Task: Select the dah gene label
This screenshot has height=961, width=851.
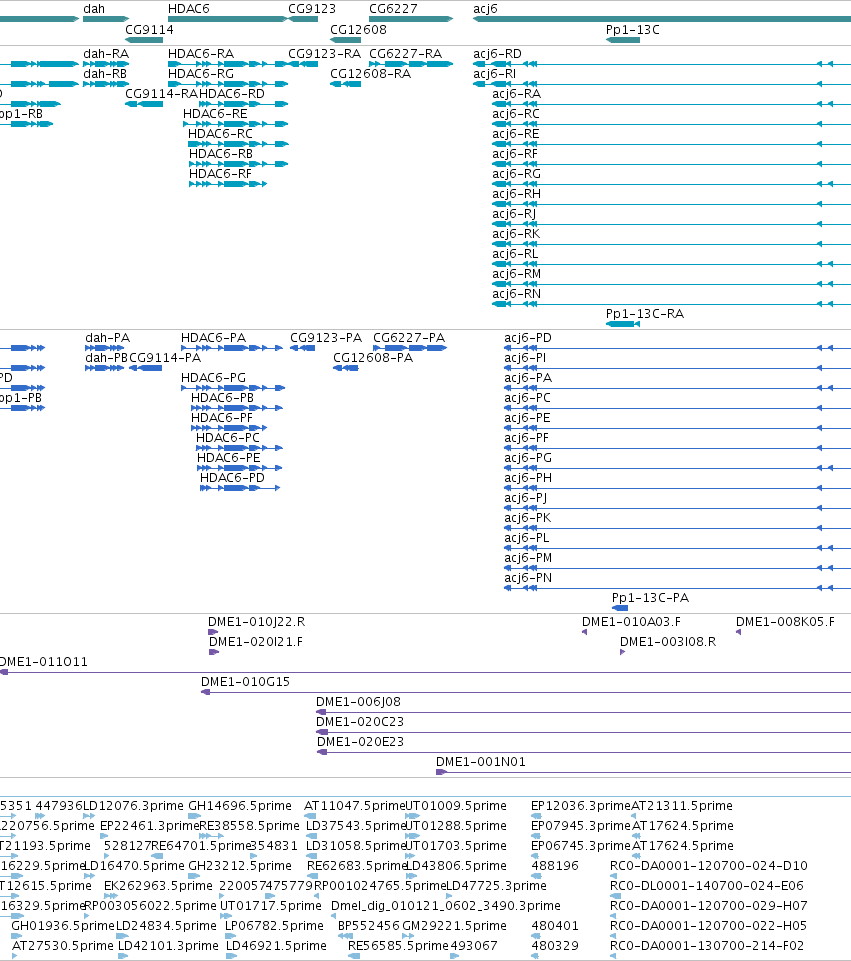Action: point(94,9)
